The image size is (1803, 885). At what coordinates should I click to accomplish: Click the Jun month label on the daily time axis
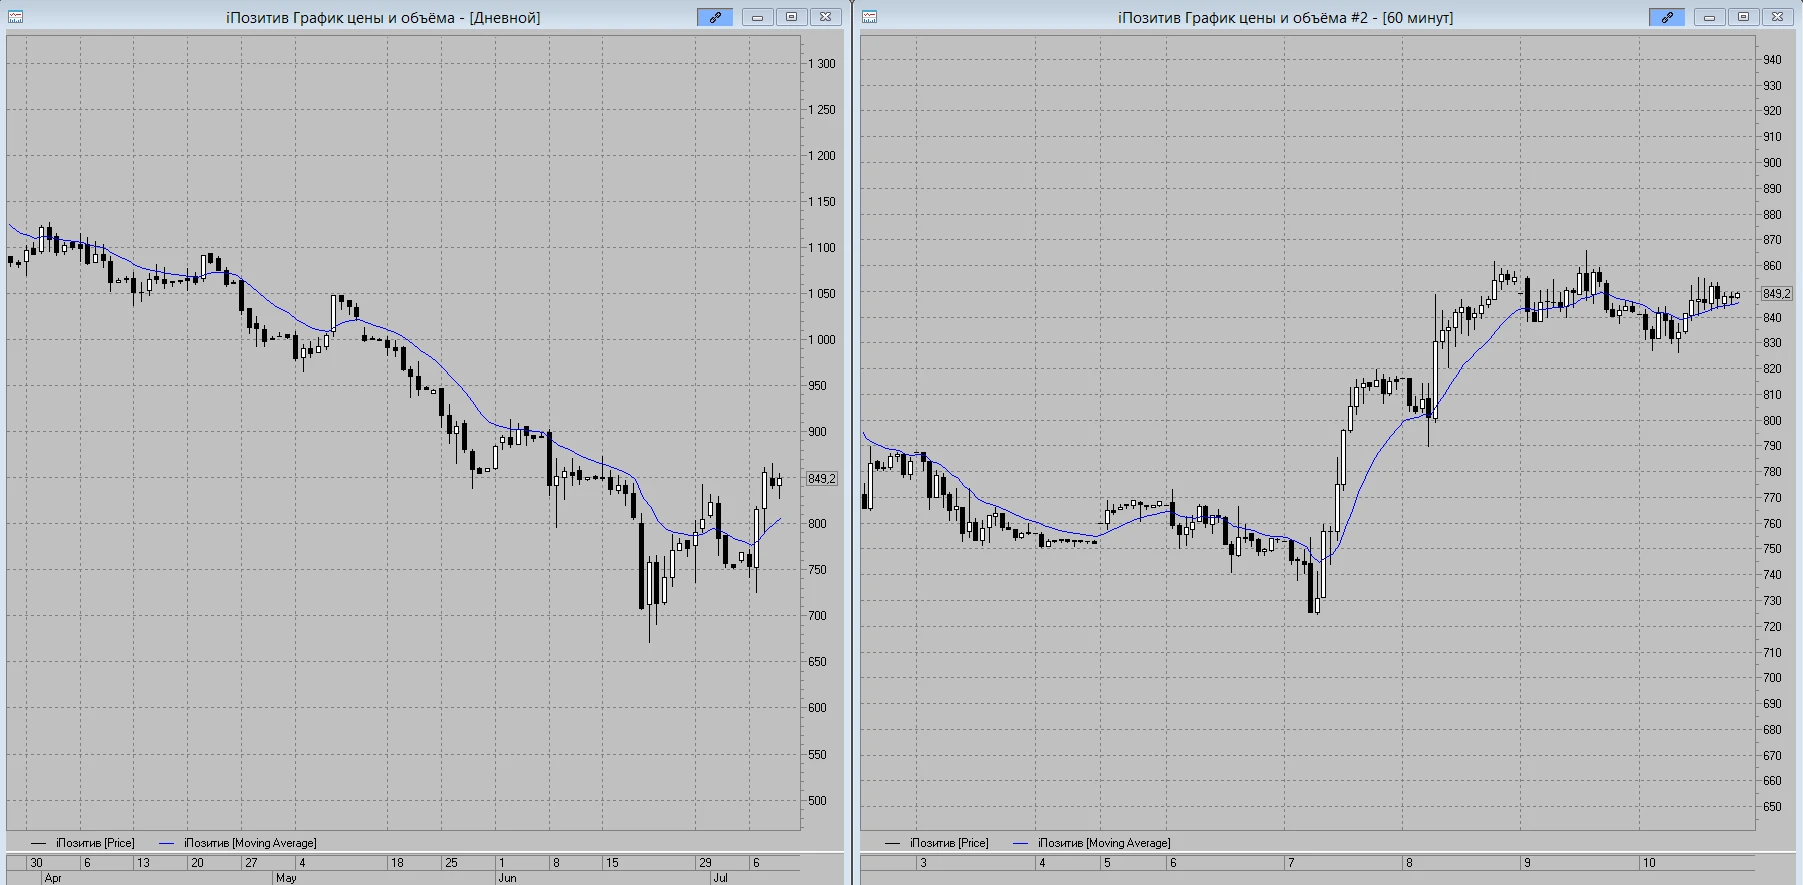507,878
